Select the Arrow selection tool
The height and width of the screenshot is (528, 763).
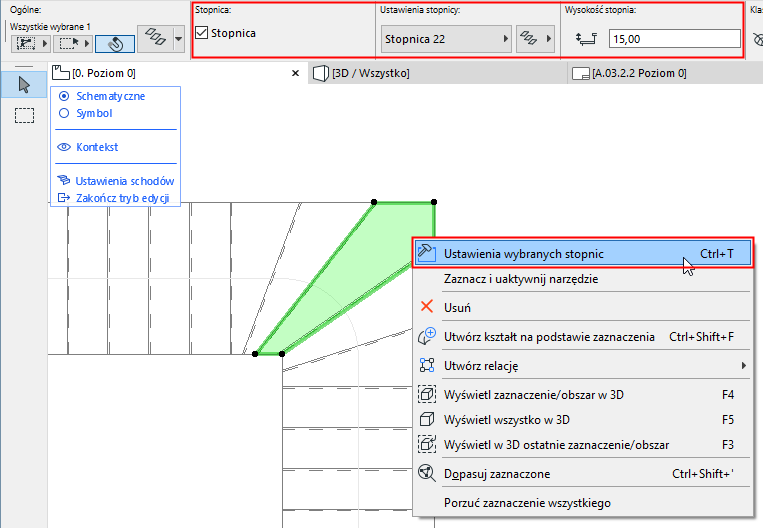pyautogui.click(x=24, y=85)
